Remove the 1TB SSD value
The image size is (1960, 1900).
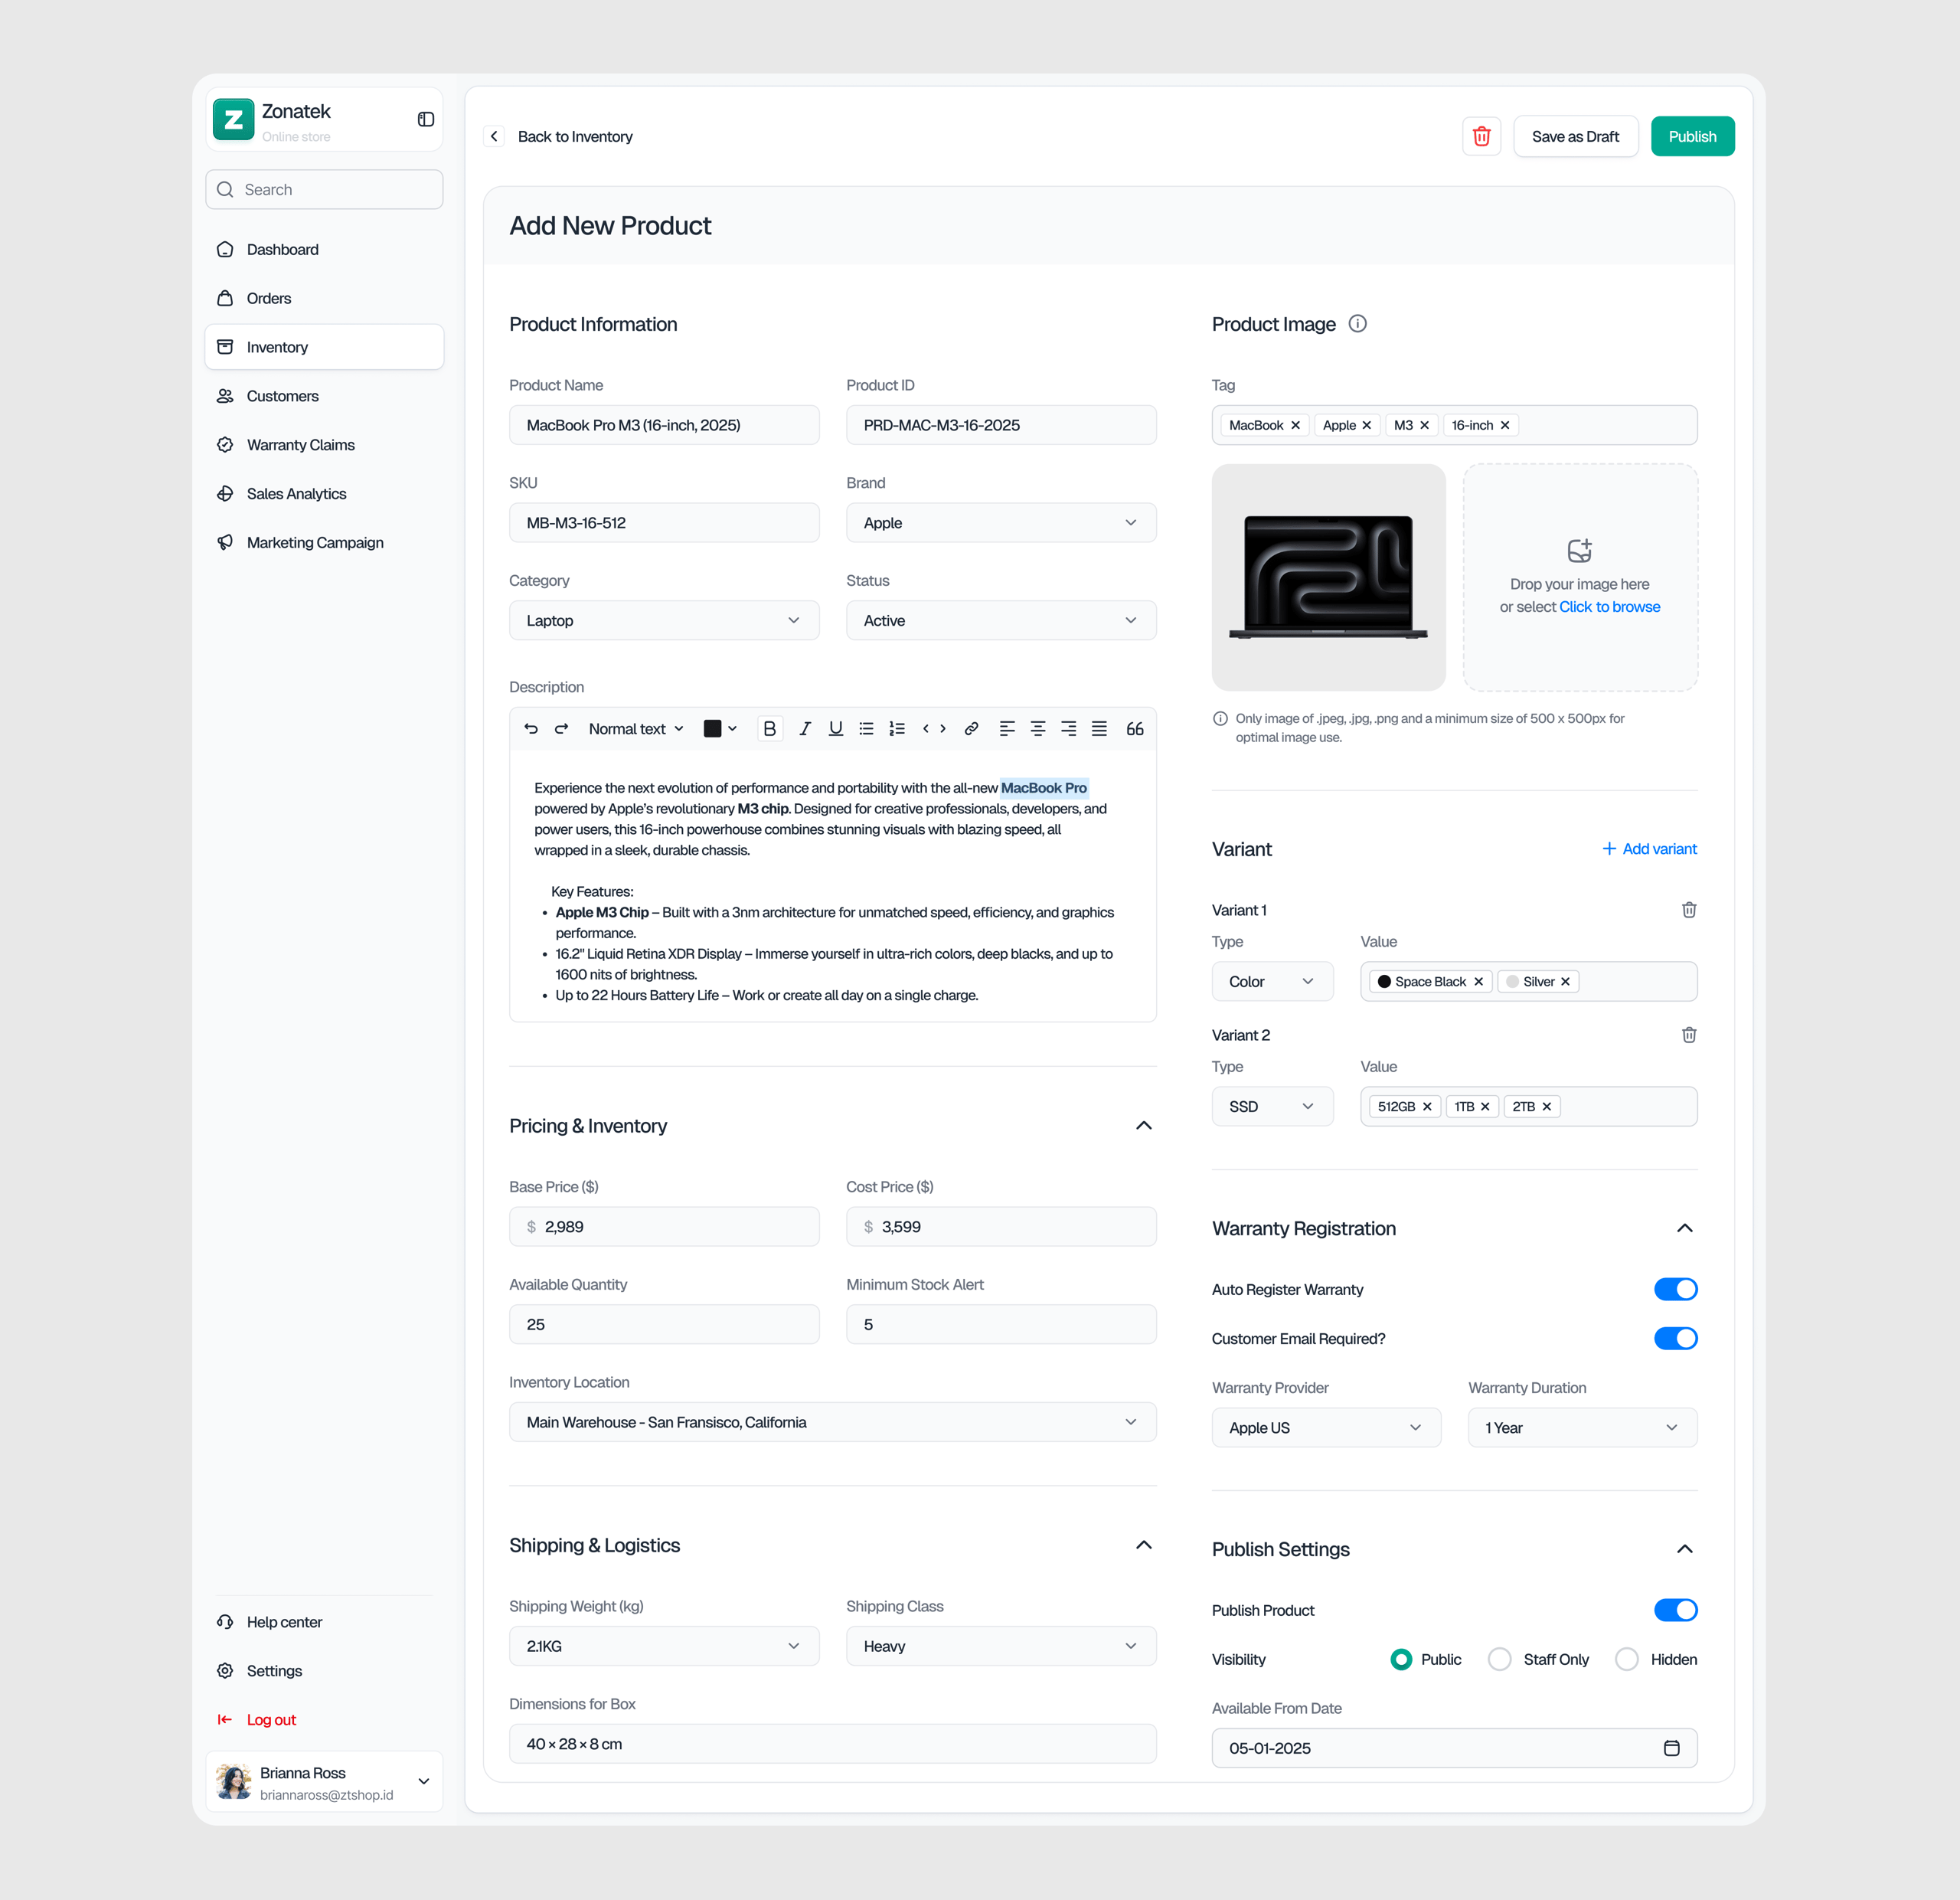[1485, 1107]
